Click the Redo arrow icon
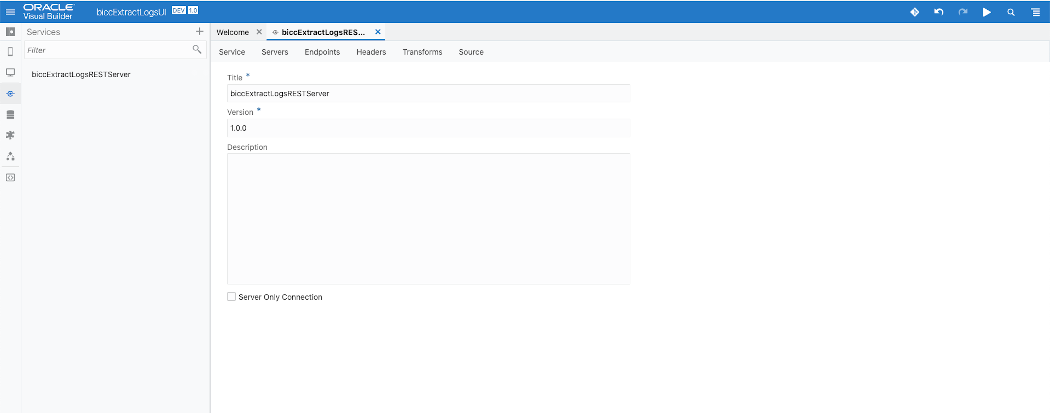 (963, 11)
